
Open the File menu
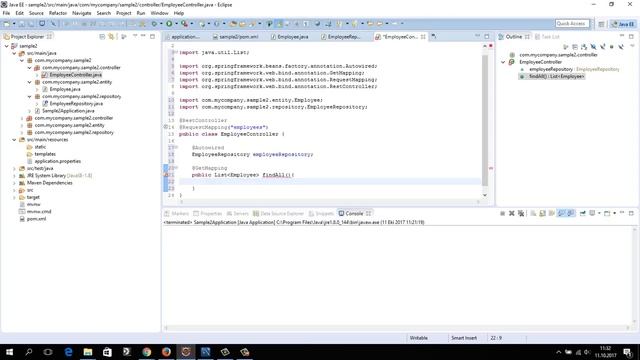(7, 13)
